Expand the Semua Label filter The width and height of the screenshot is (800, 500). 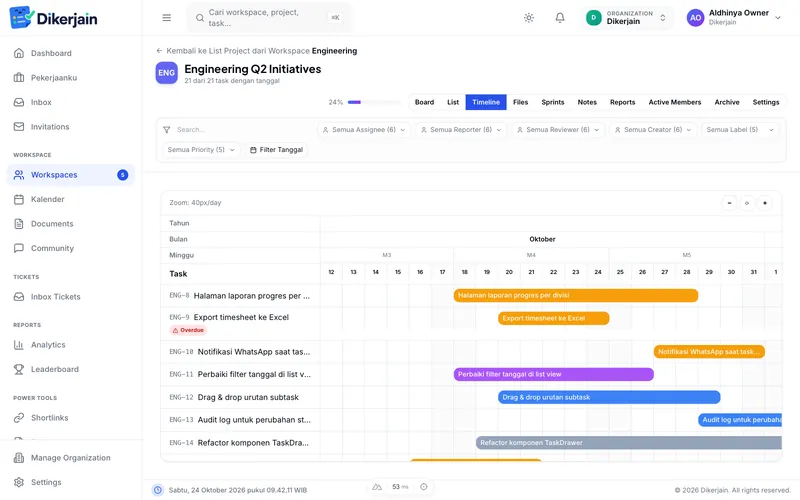(740, 130)
